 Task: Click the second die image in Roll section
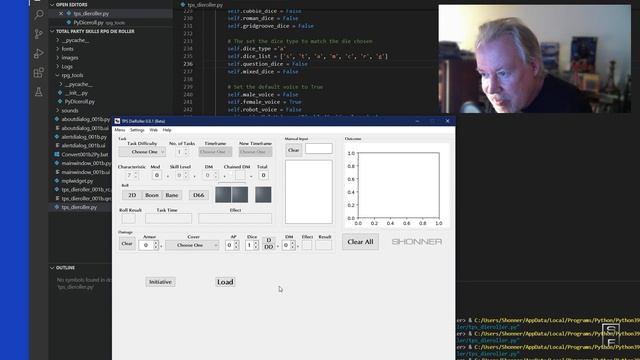[x=240, y=195]
